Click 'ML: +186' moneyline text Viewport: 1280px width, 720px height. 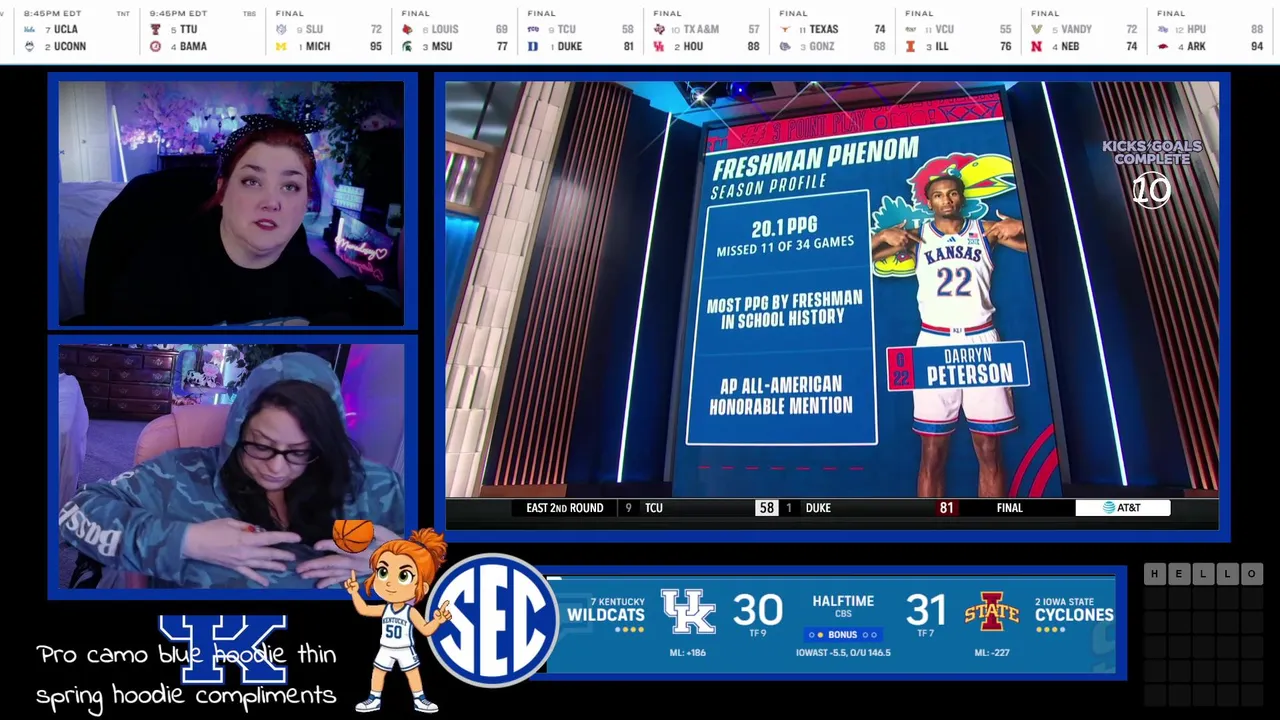[687, 653]
